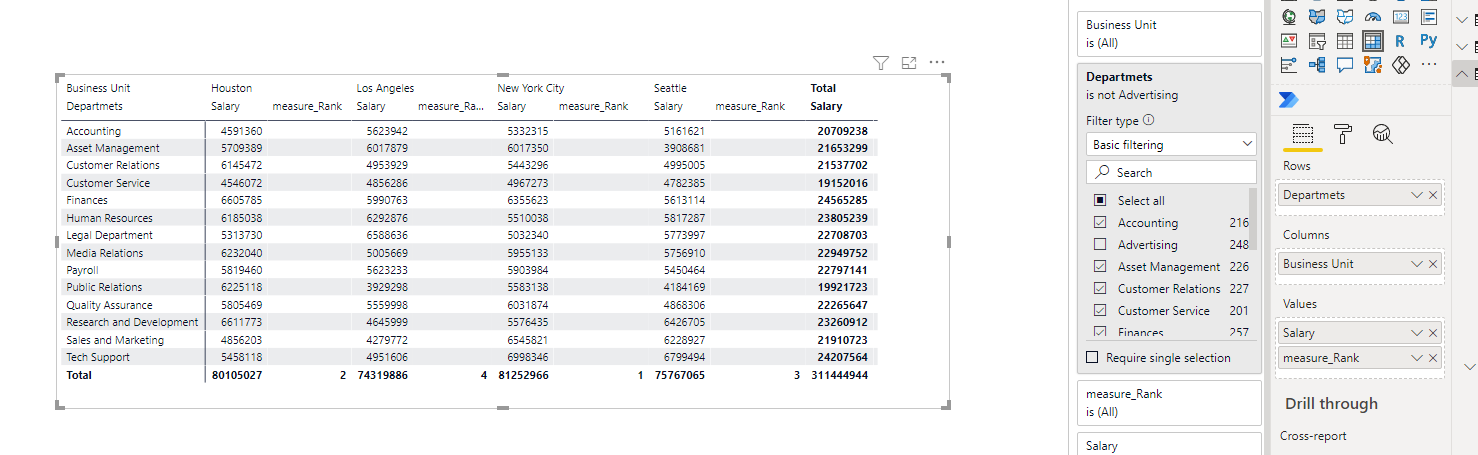The height and width of the screenshot is (455, 1478).
Task: Open more options ellipsis above matrix
Action: (x=937, y=62)
